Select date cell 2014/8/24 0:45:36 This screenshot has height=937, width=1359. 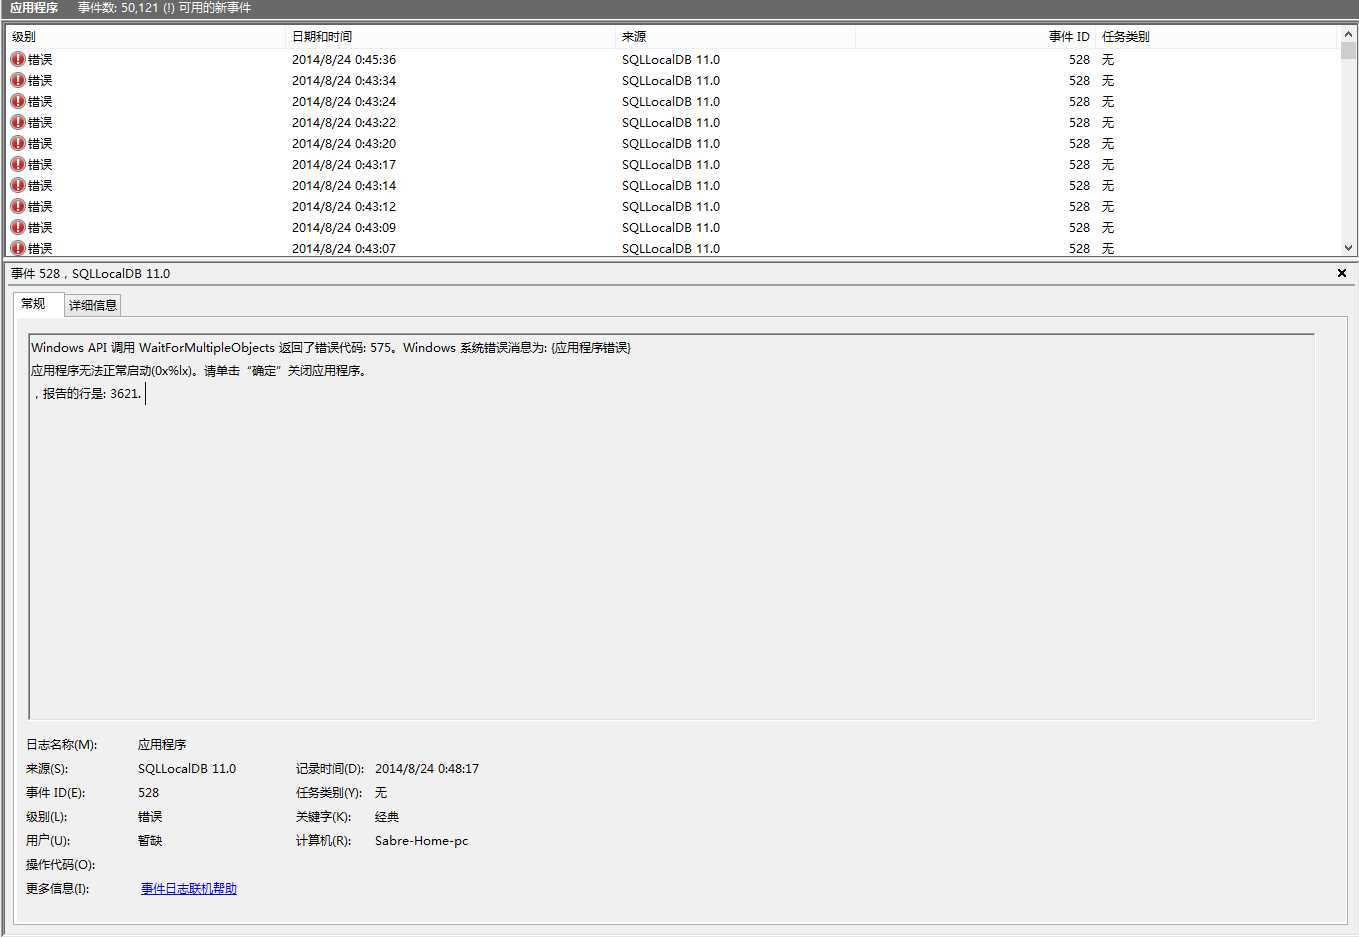344,59
